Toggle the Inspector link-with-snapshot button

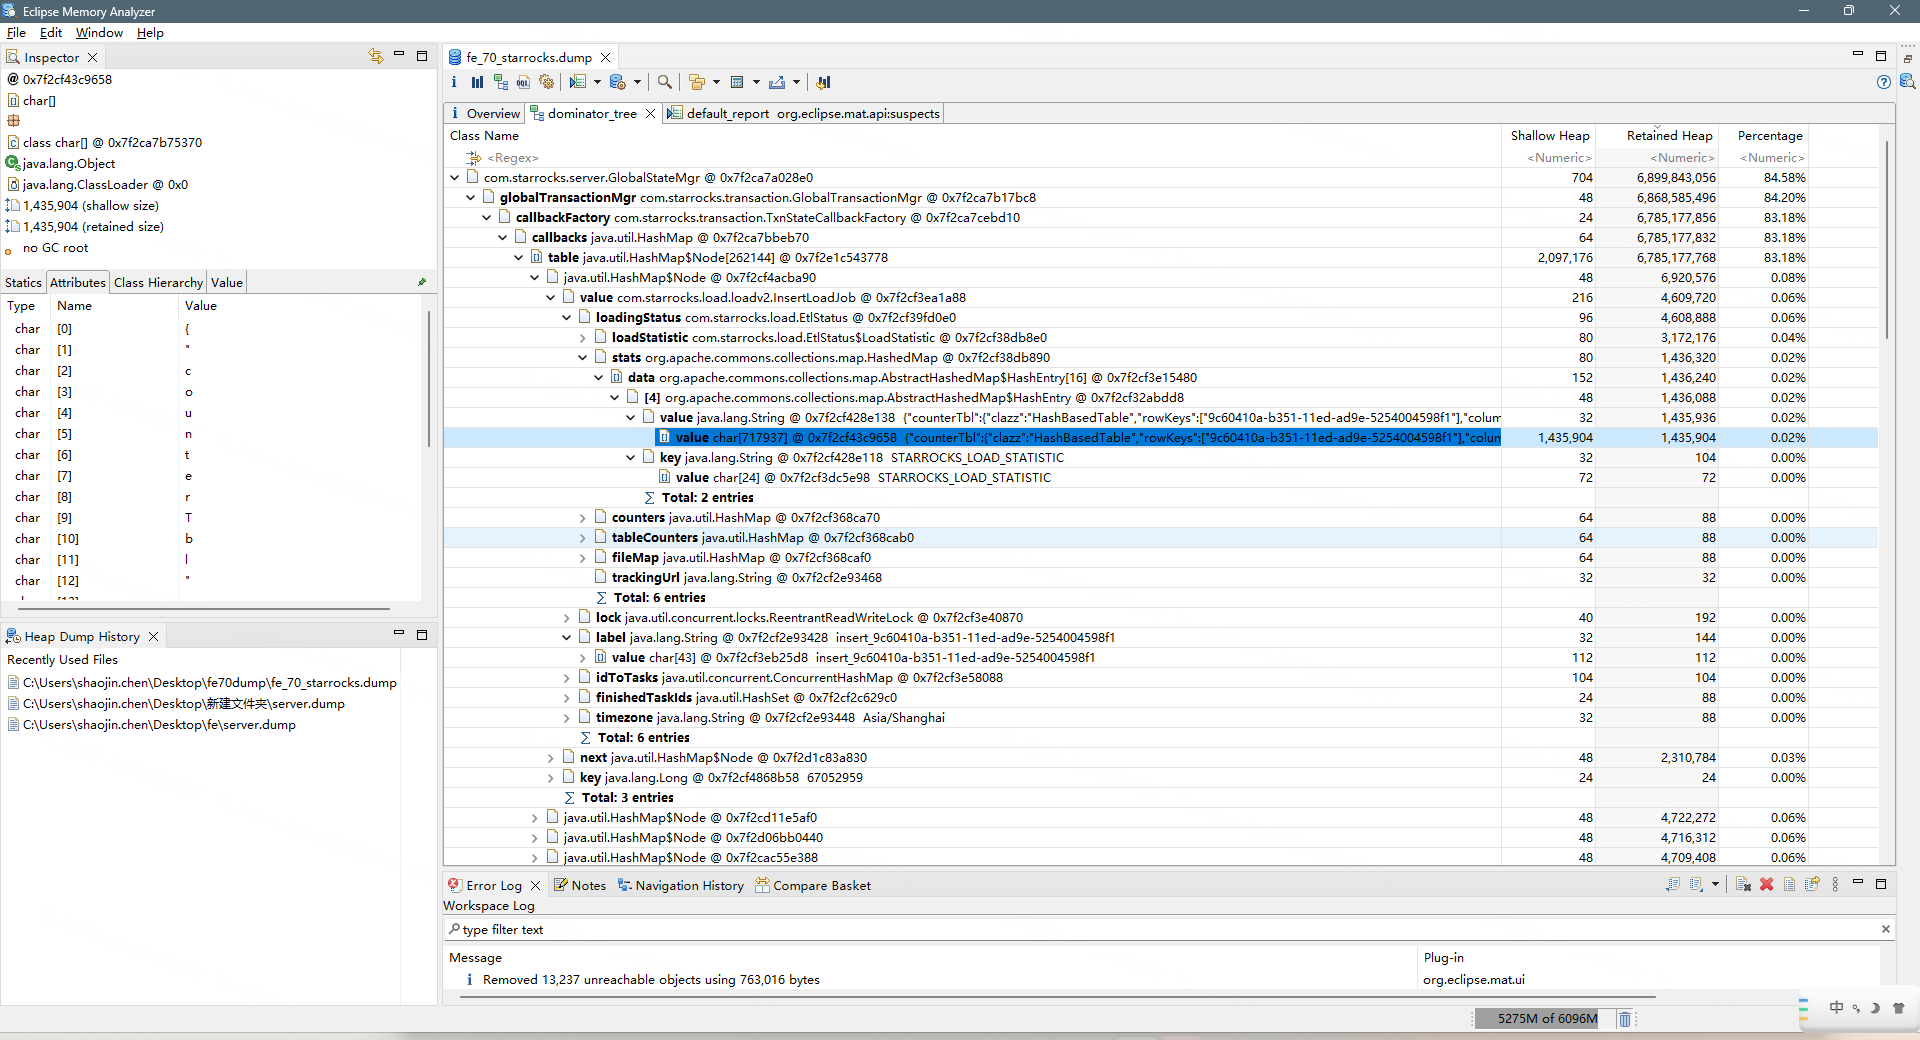(x=376, y=57)
